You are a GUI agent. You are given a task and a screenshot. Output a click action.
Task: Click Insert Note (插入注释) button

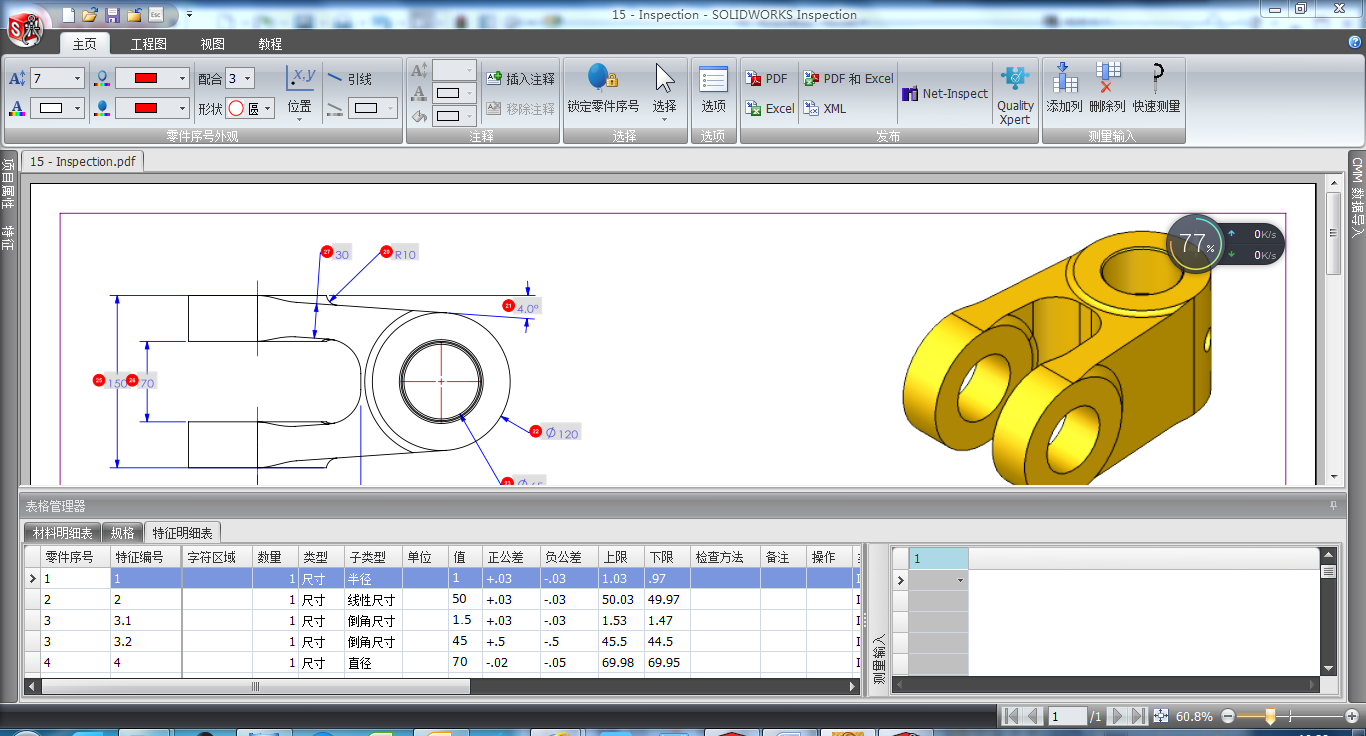(x=520, y=79)
